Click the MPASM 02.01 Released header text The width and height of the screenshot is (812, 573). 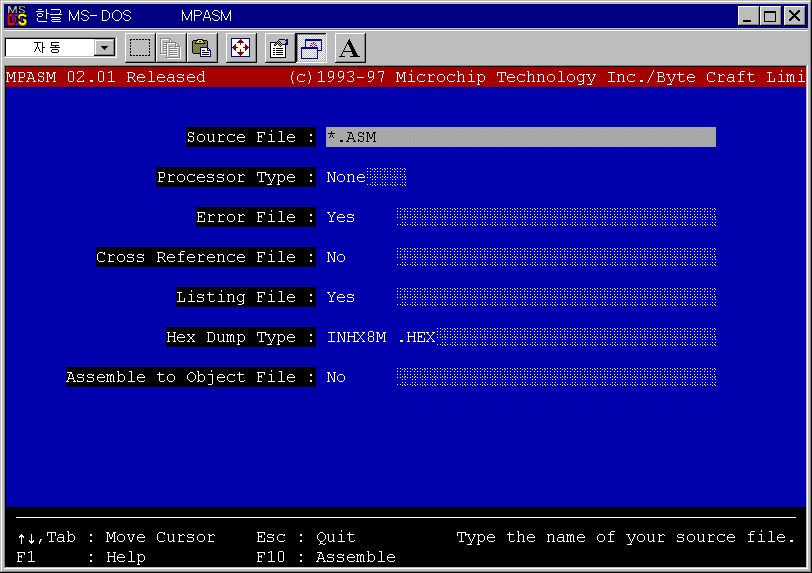point(106,77)
